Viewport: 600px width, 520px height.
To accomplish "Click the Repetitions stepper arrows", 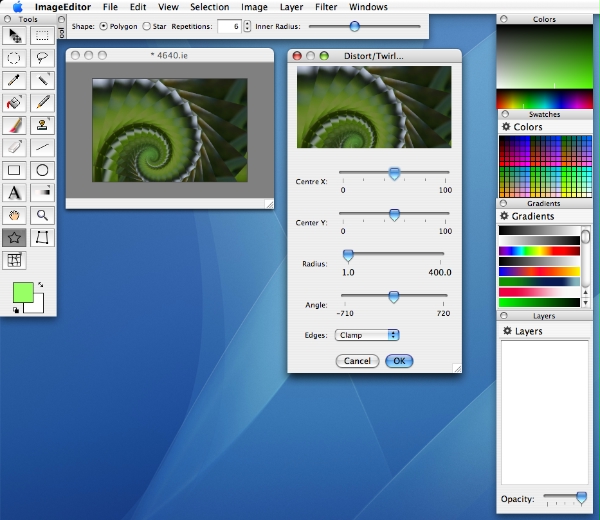I will 247,25.
